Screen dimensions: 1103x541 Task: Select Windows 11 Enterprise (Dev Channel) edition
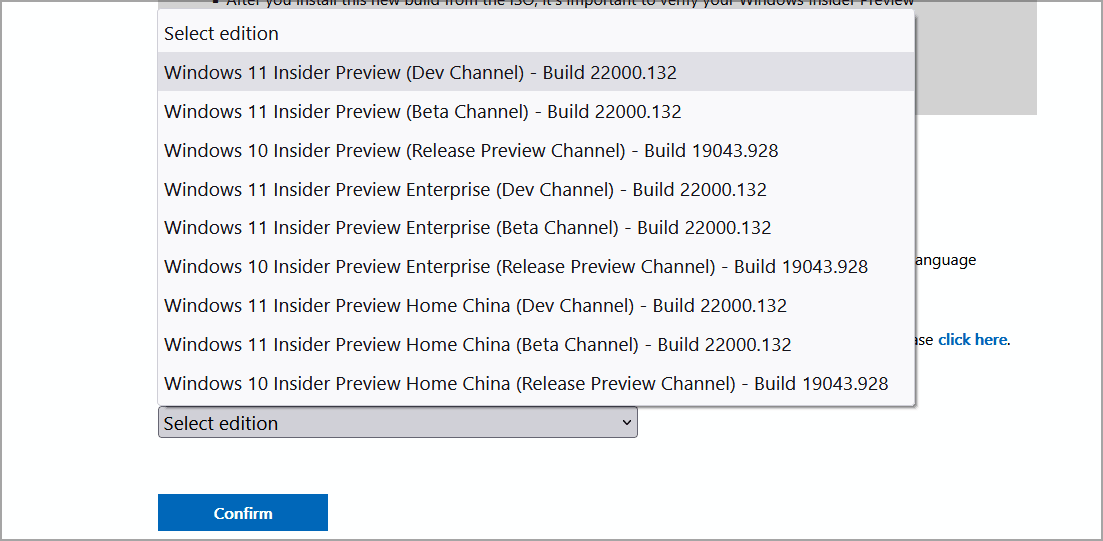(465, 190)
